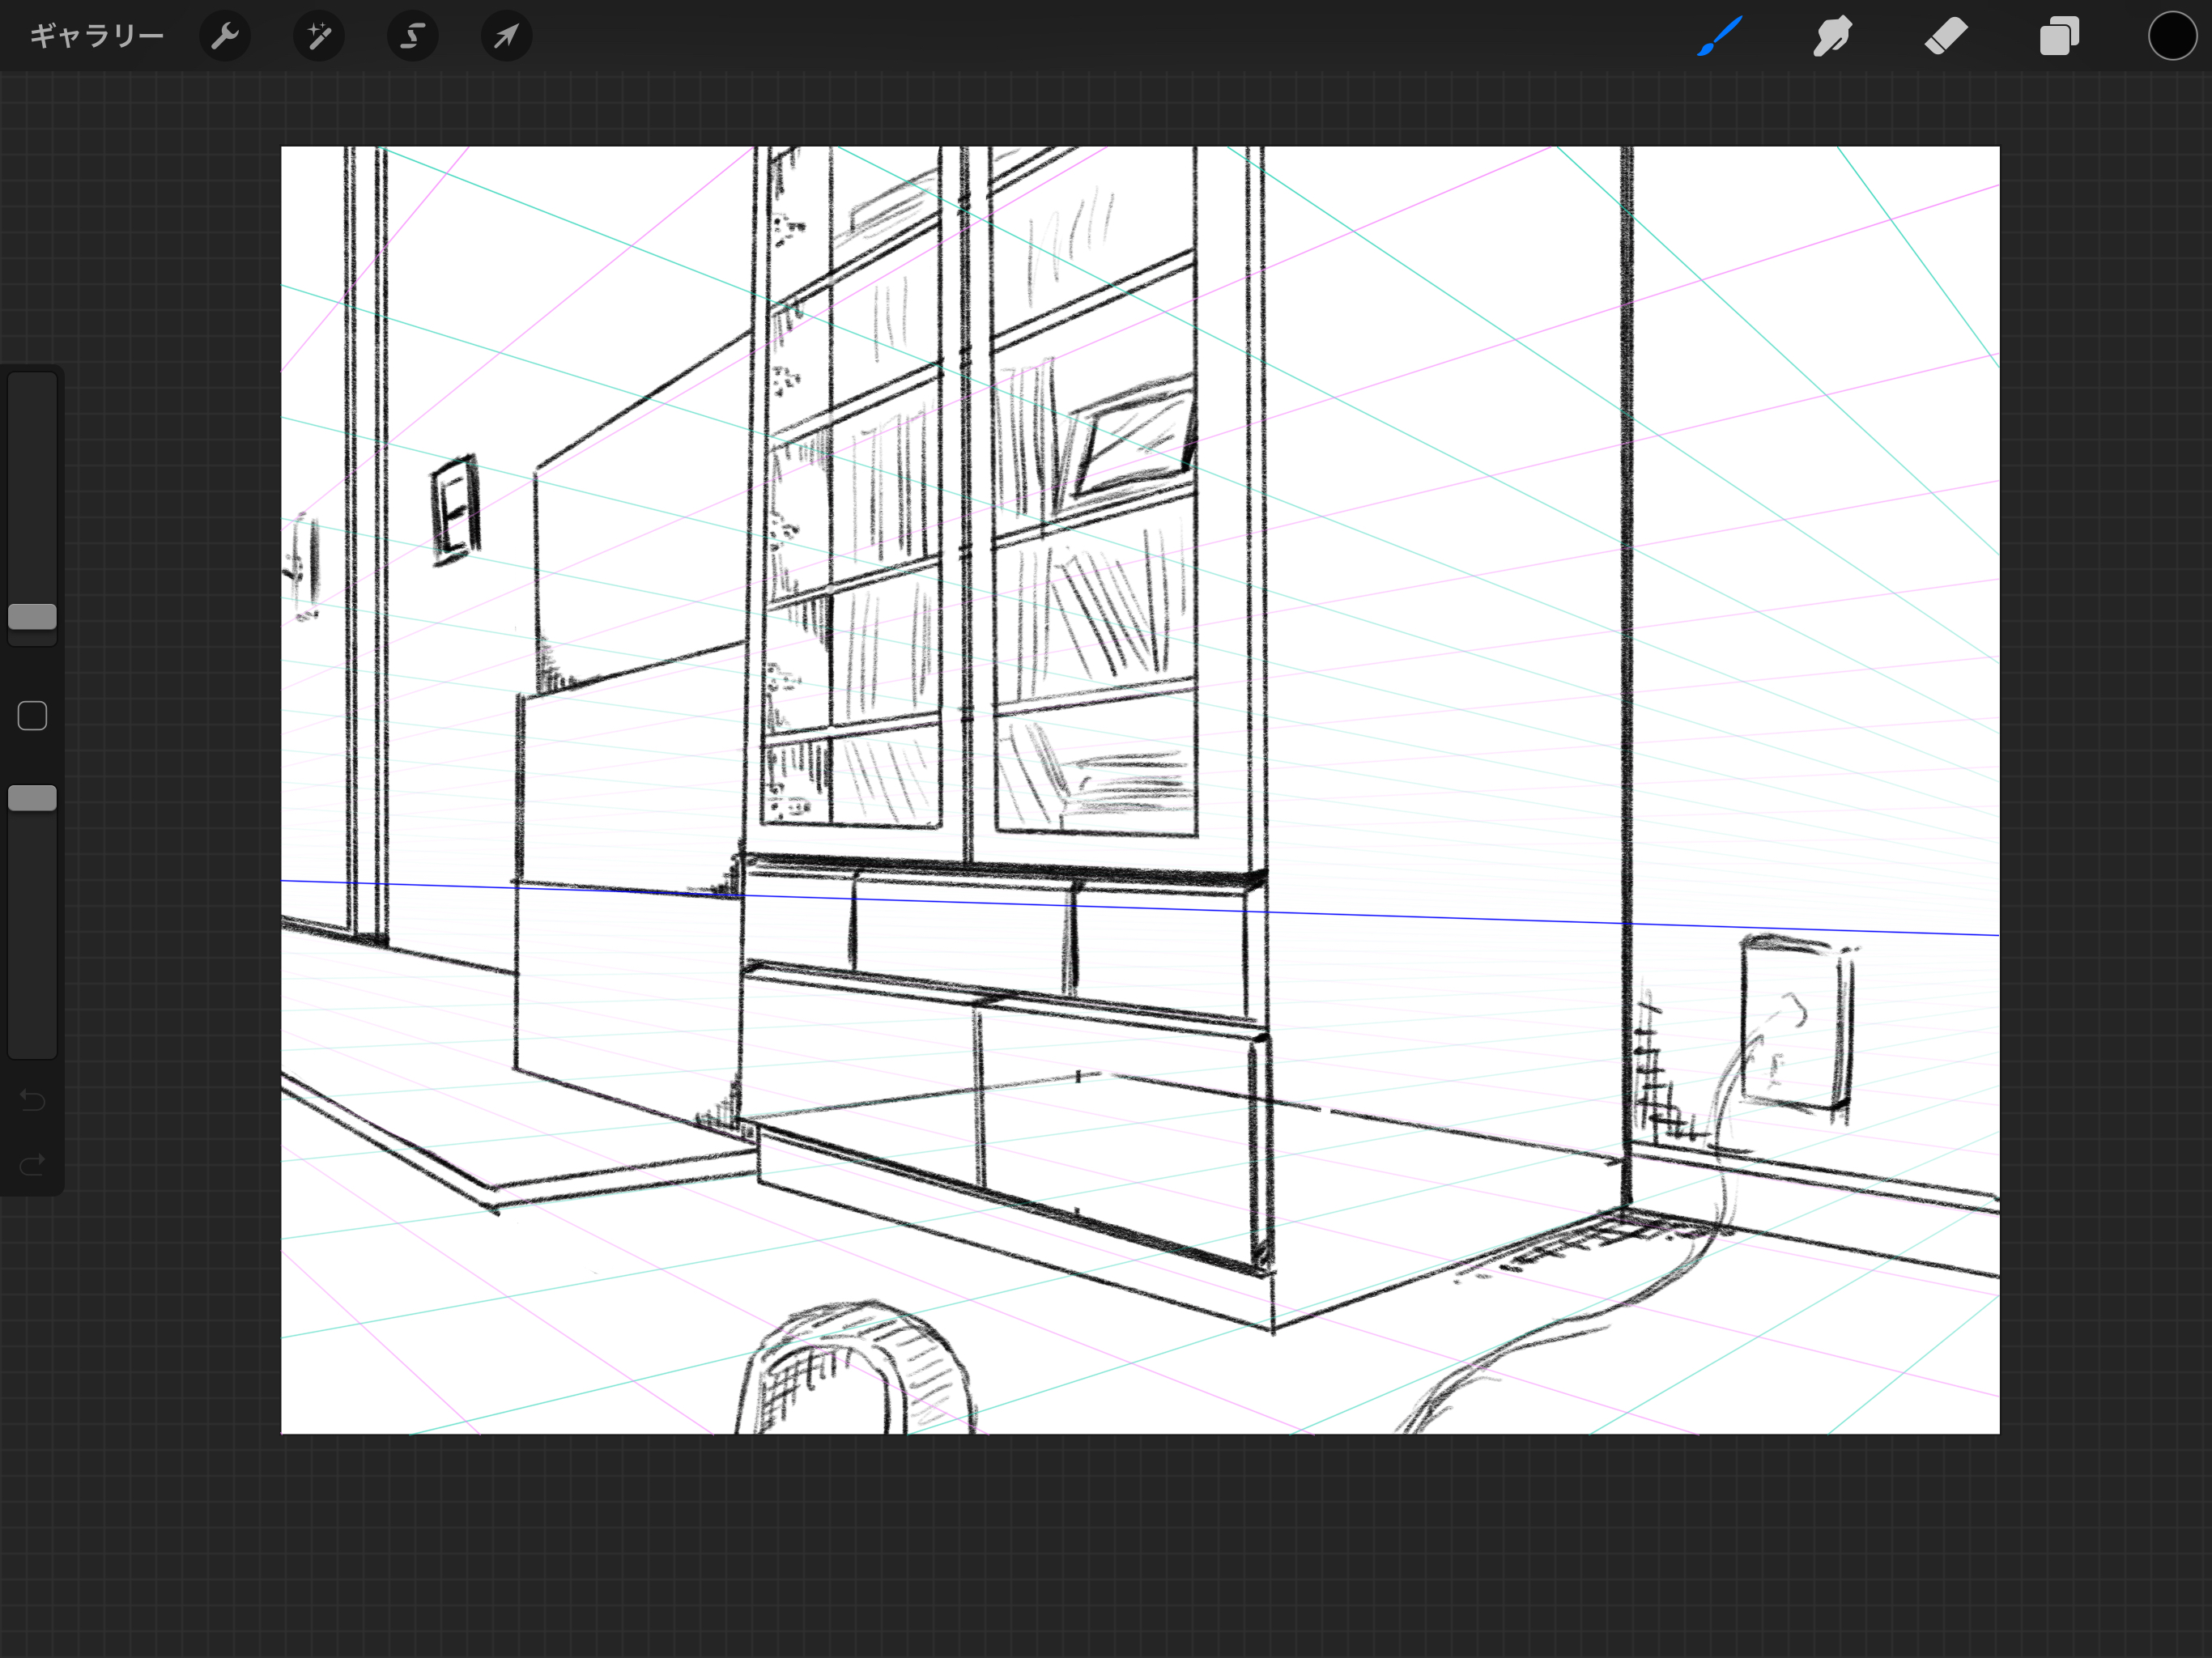Open the Layers panel
This screenshot has height=1658, width=2212.
pos(2059,36)
